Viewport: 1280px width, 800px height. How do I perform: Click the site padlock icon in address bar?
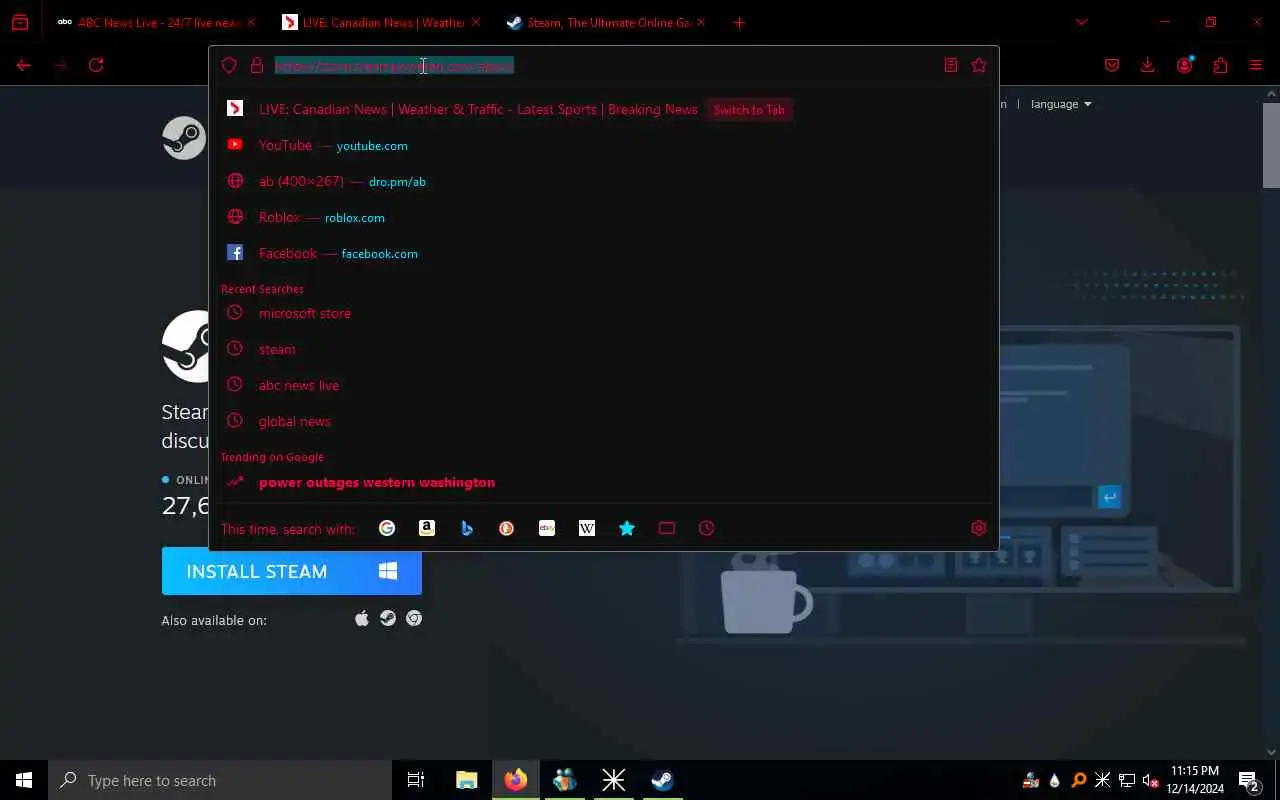pyautogui.click(x=257, y=65)
